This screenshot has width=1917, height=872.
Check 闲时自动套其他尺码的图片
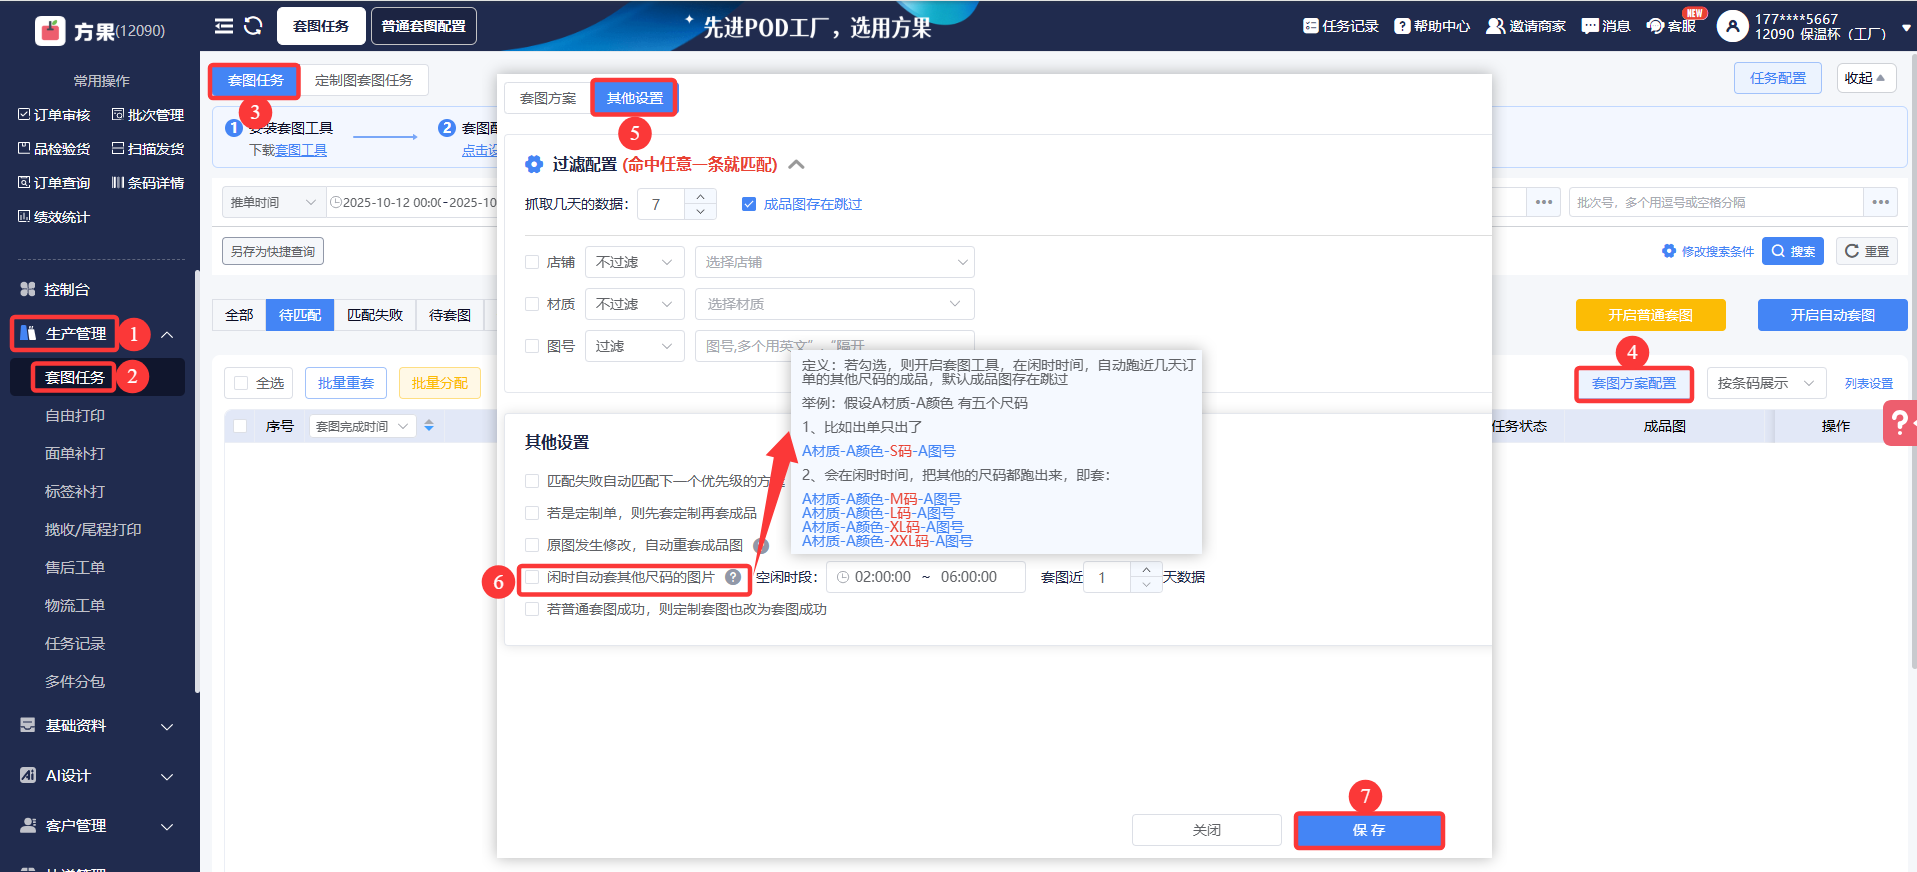pos(532,577)
